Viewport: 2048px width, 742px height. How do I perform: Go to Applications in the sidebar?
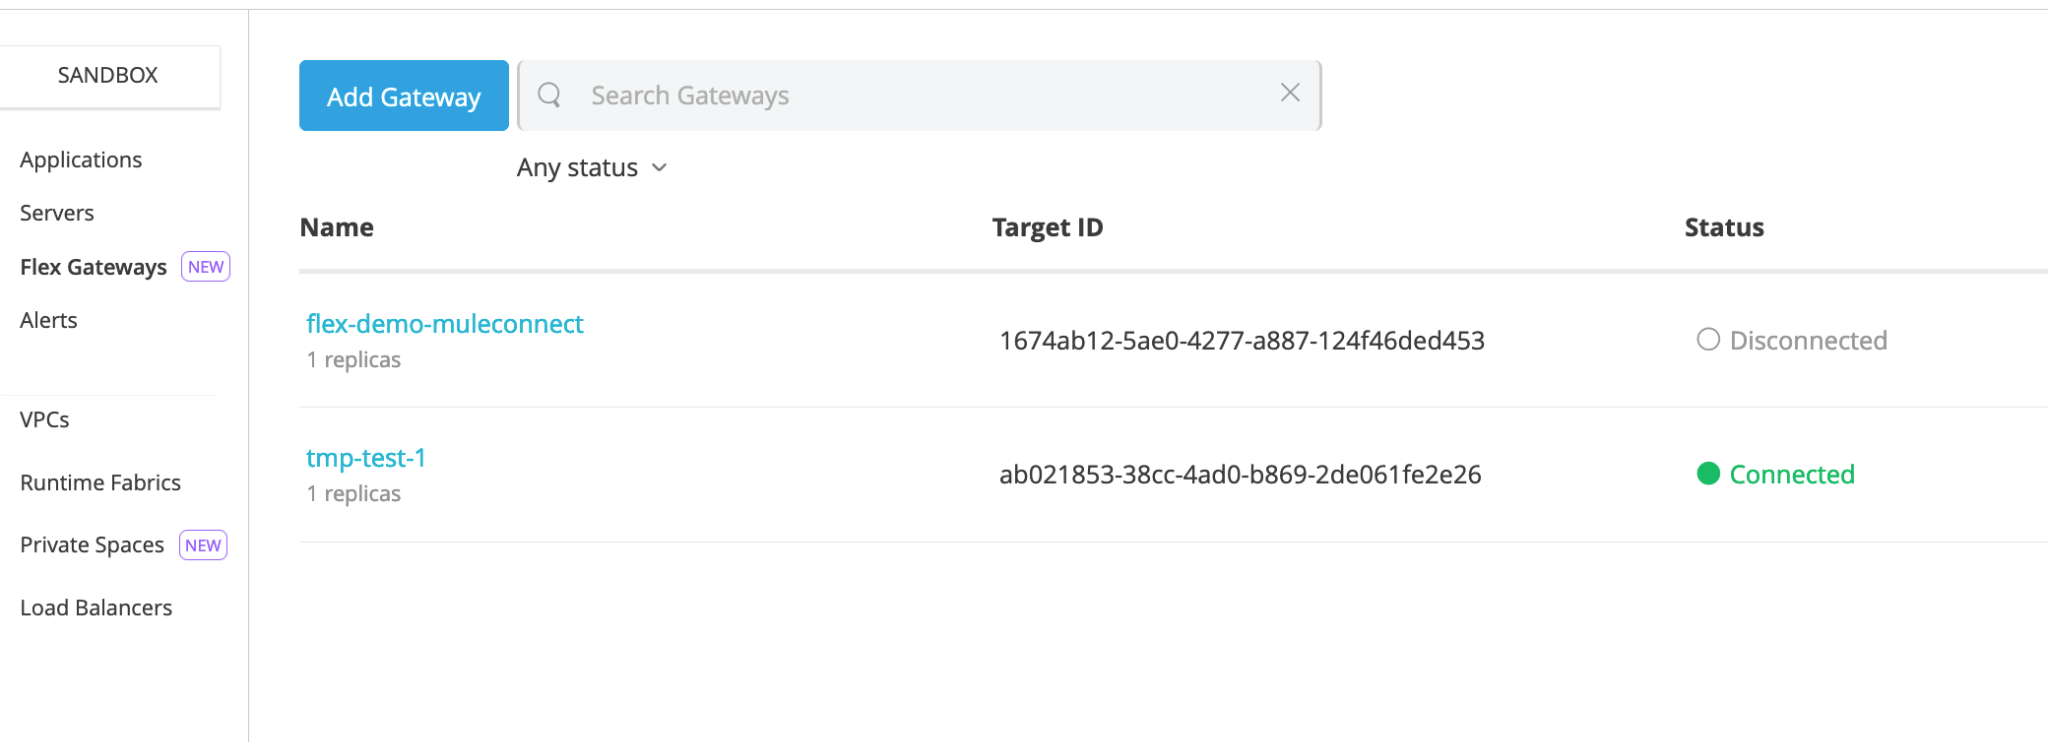(x=81, y=160)
